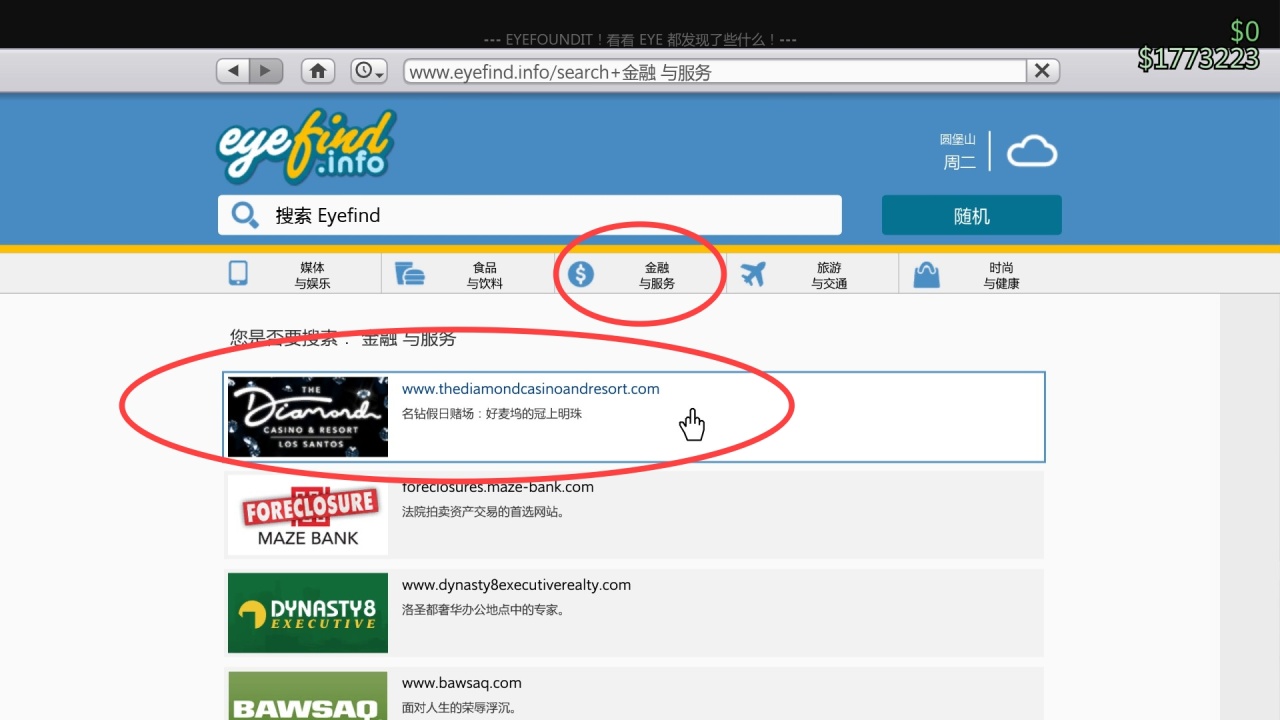
Task: Open foreclosures.maze-bank.com link
Action: [x=498, y=487]
